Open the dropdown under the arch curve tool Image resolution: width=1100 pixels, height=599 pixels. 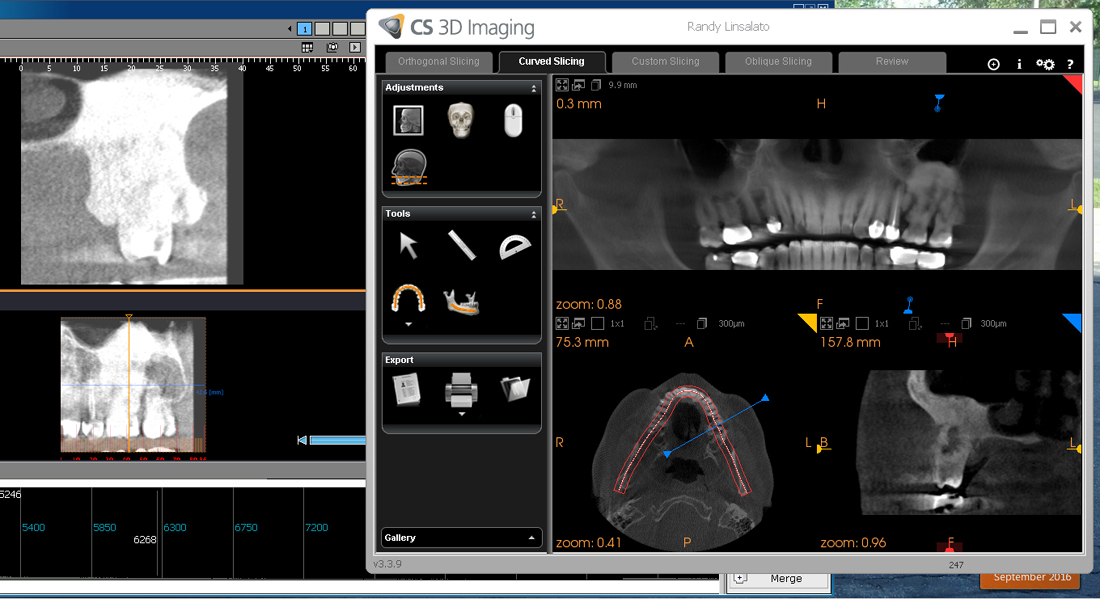pyautogui.click(x=408, y=325)
